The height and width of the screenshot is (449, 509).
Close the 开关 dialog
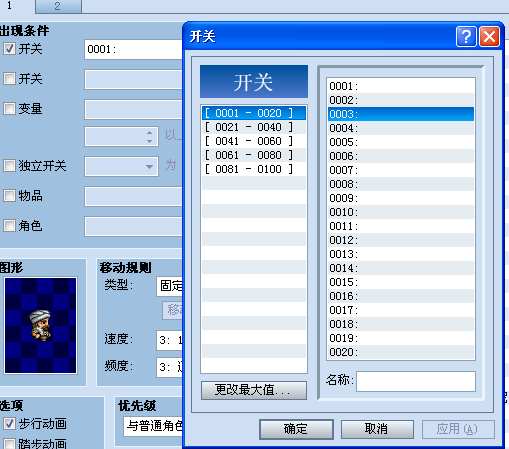(489, 36)
